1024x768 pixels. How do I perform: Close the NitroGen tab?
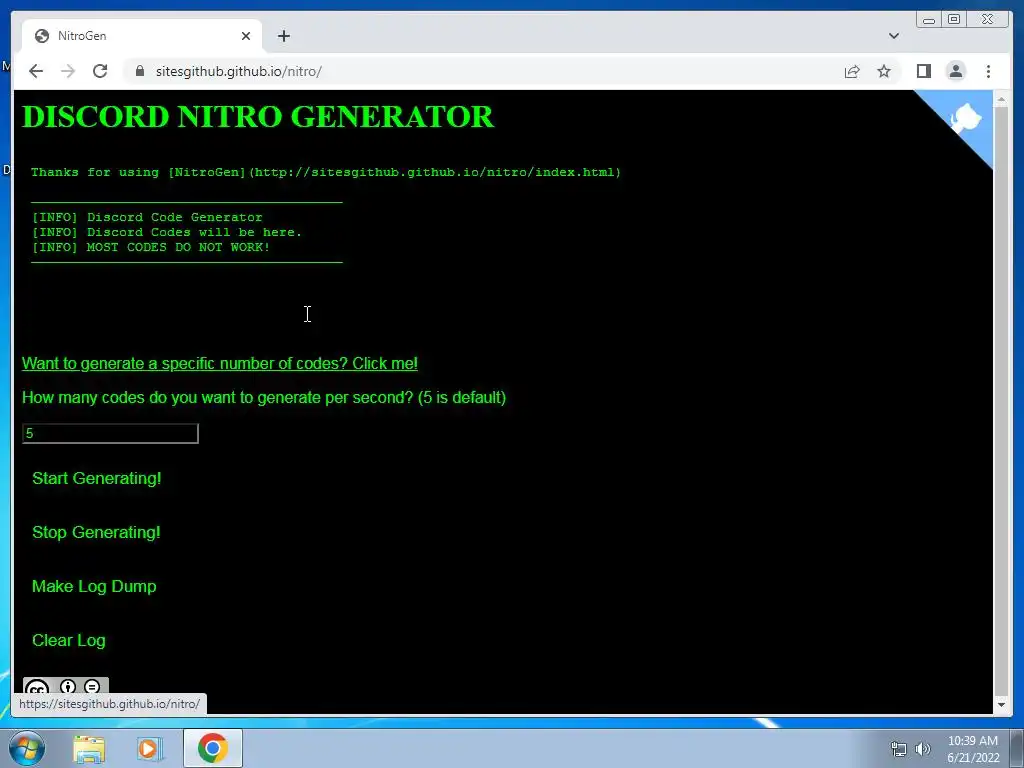pos(246,36)
